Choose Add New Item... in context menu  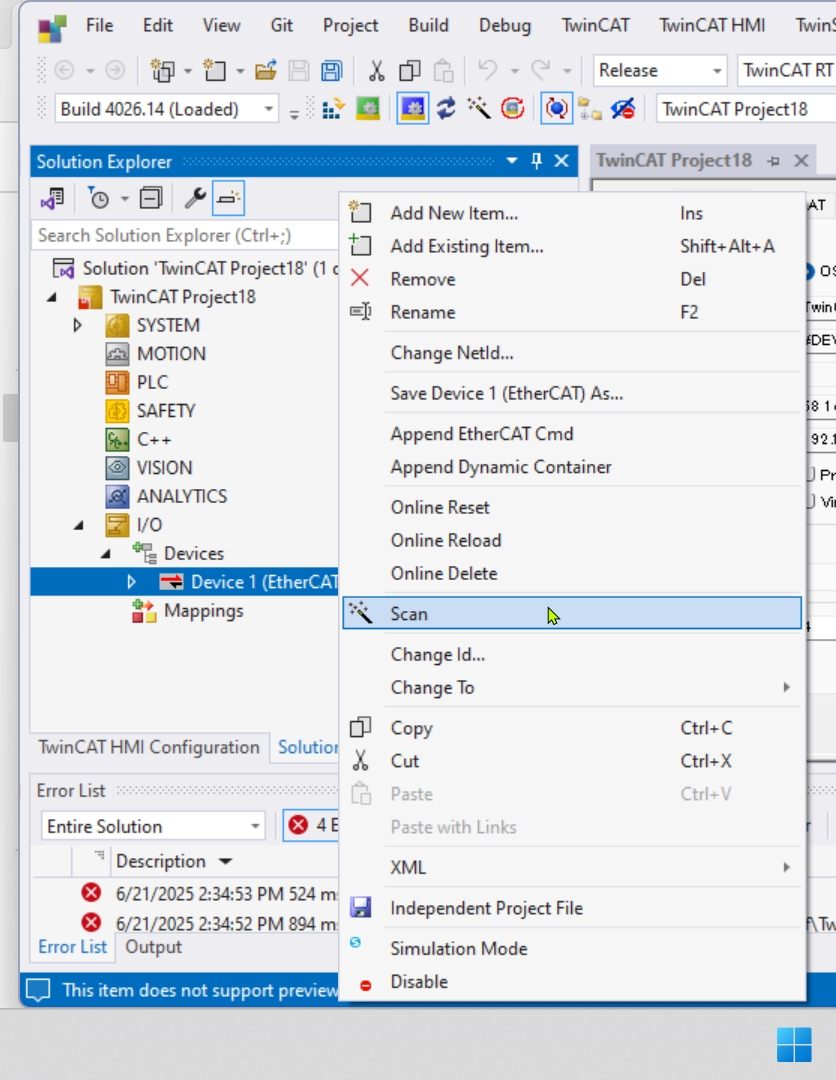click(x=572, y=213)
